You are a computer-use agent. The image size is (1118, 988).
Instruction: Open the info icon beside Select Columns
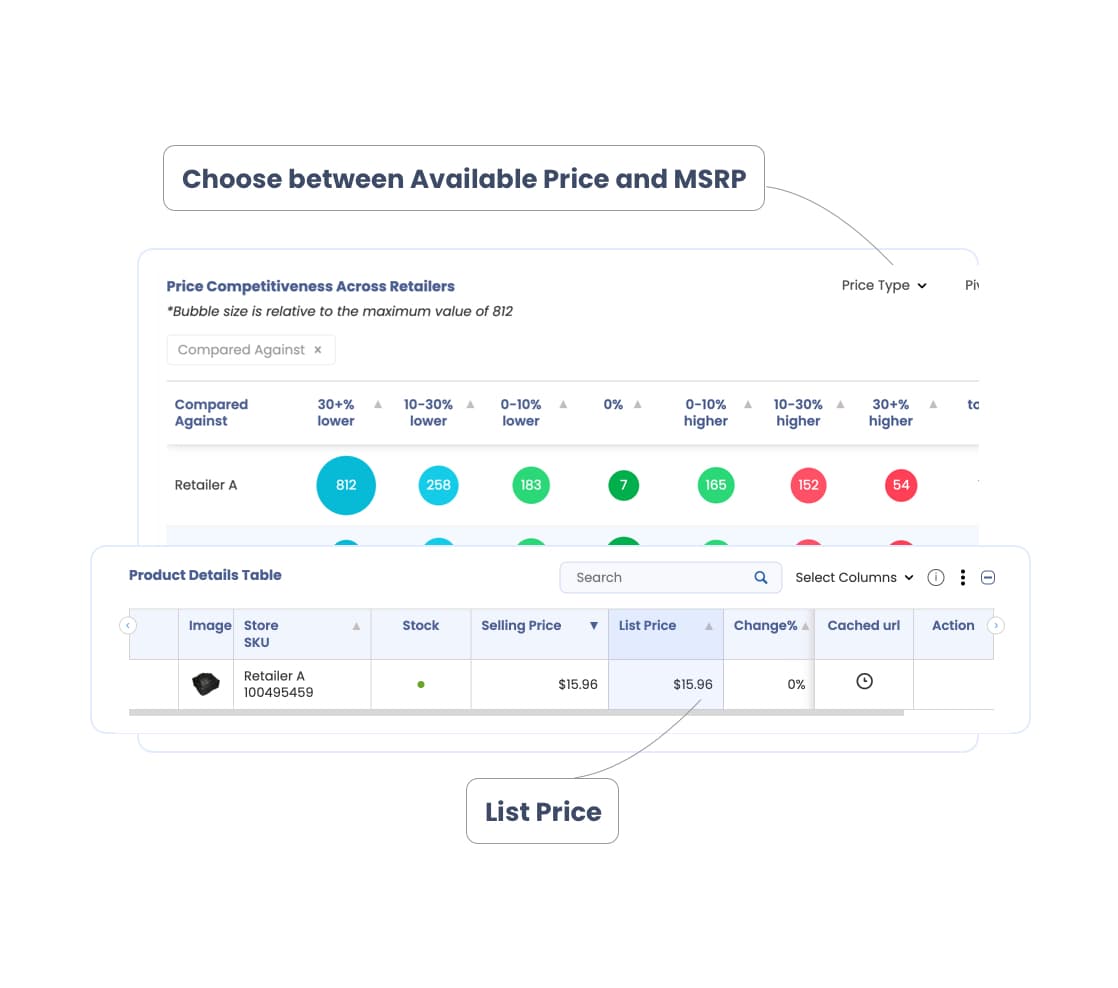click(x=935, y=577)
